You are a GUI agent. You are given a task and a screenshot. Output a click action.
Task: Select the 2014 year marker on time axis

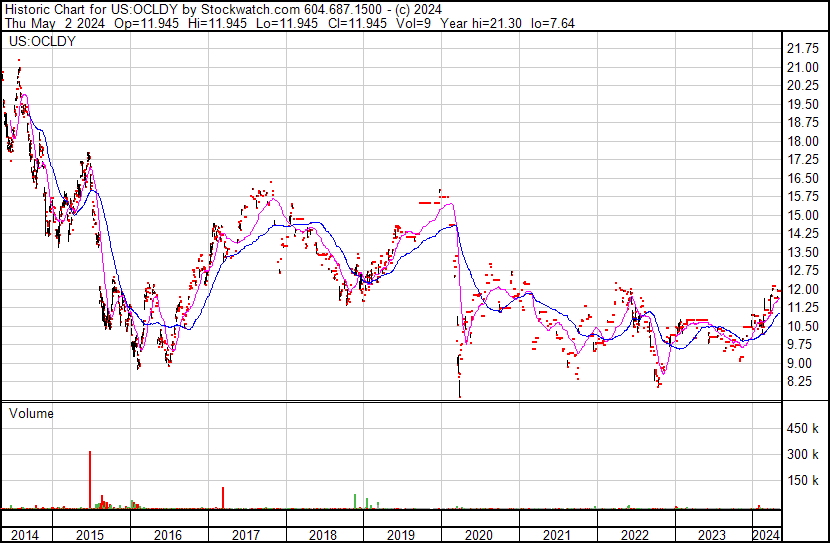click(x=22, y=535)
